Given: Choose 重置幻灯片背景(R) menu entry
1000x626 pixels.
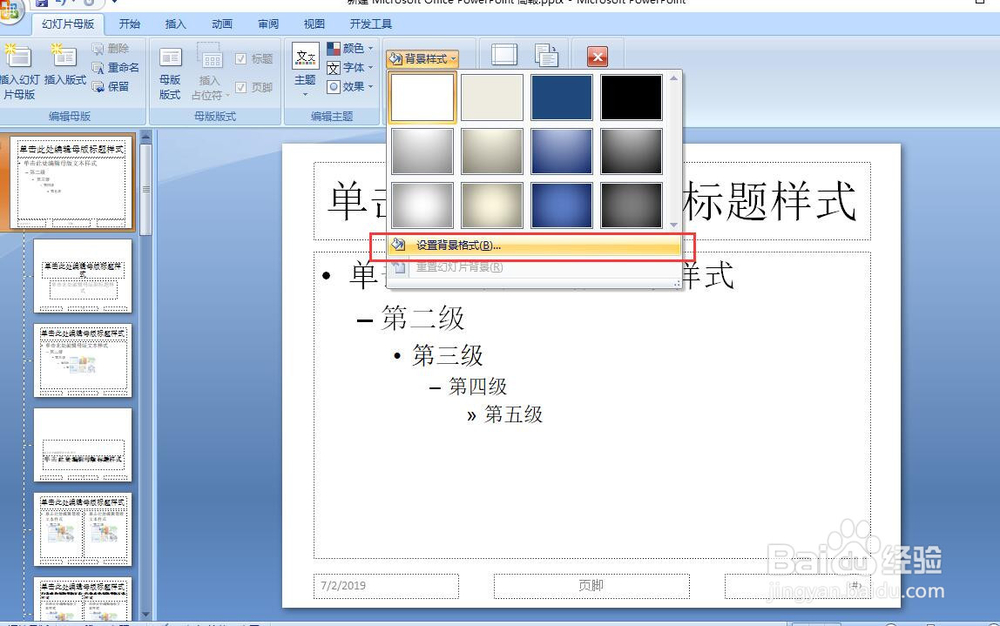Looking at the screenshot, I should coord(533,267).
